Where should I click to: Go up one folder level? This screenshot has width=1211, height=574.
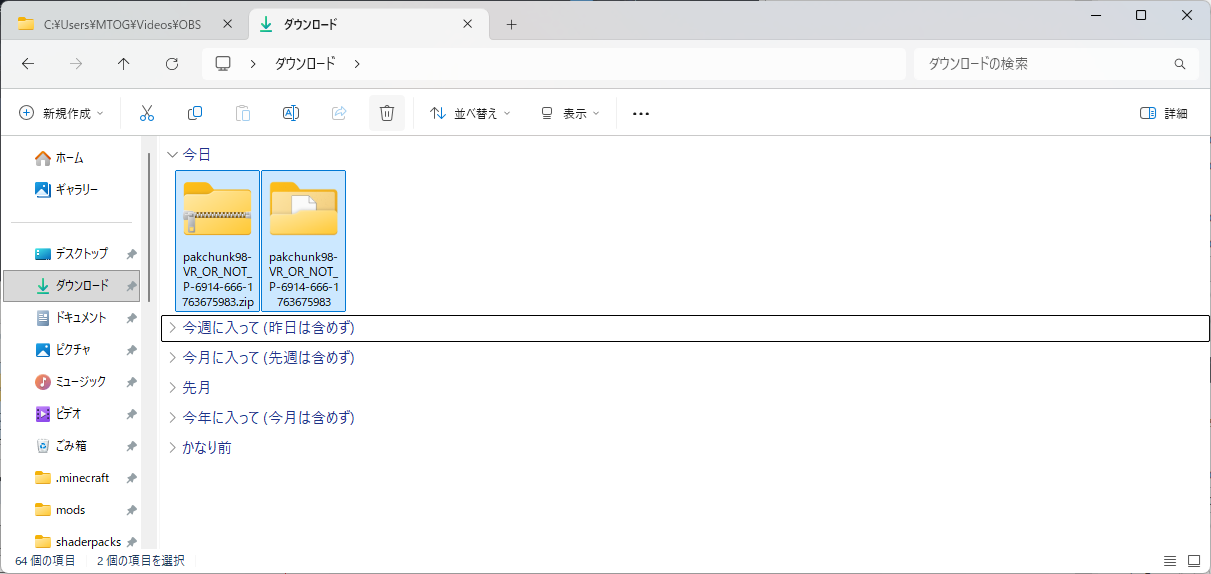(x=123, y=63)
